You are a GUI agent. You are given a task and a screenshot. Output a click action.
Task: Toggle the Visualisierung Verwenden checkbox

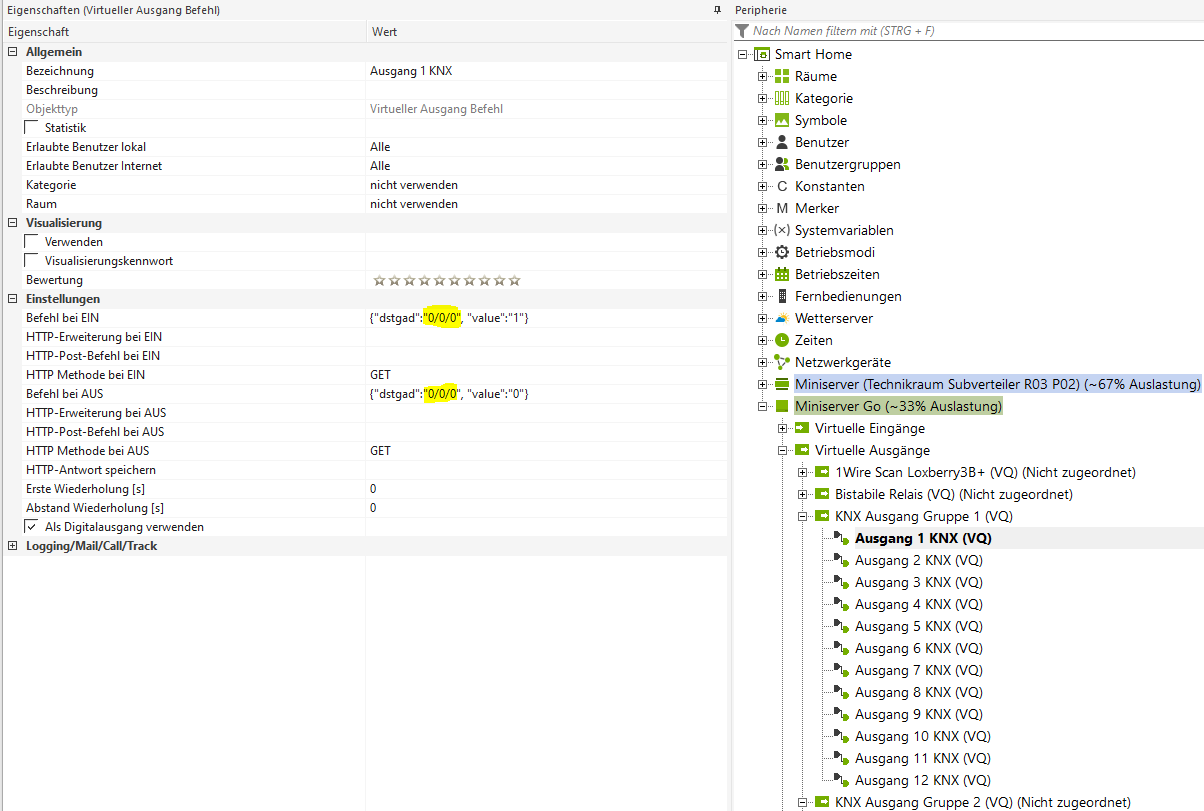pos(32,242)
